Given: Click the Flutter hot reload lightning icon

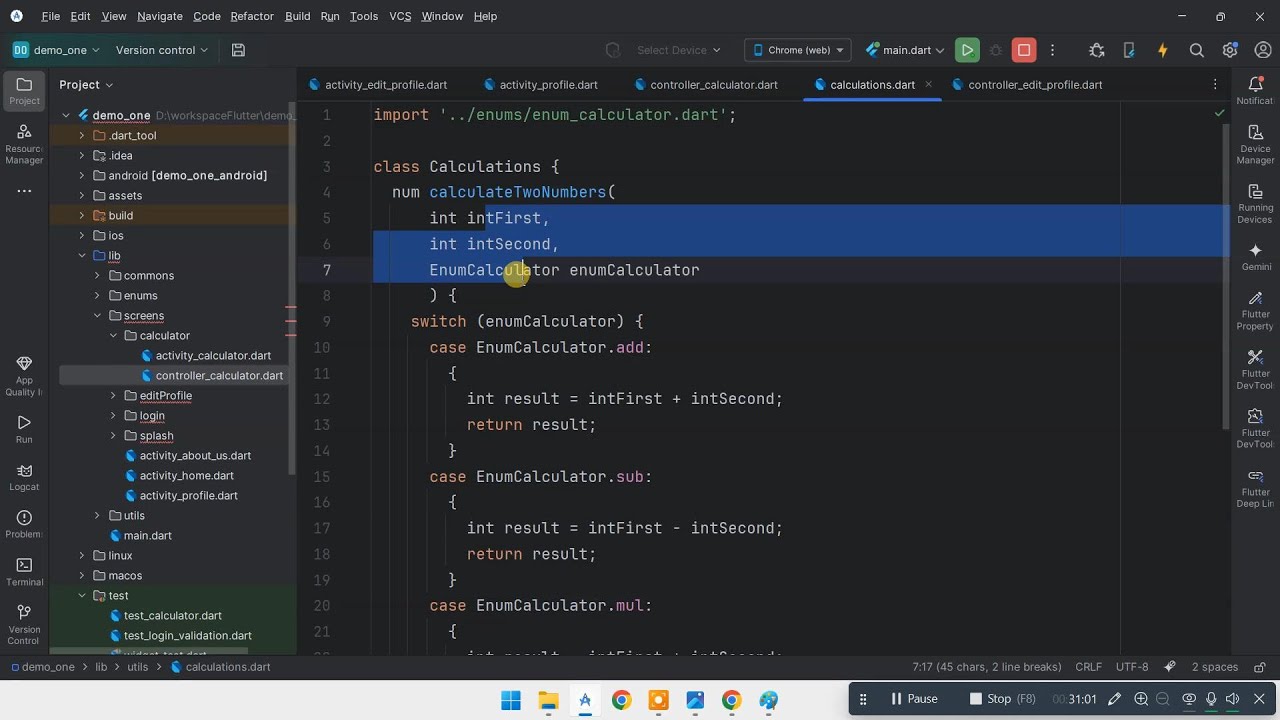Looking at the screenshot, I should 1162,50.
